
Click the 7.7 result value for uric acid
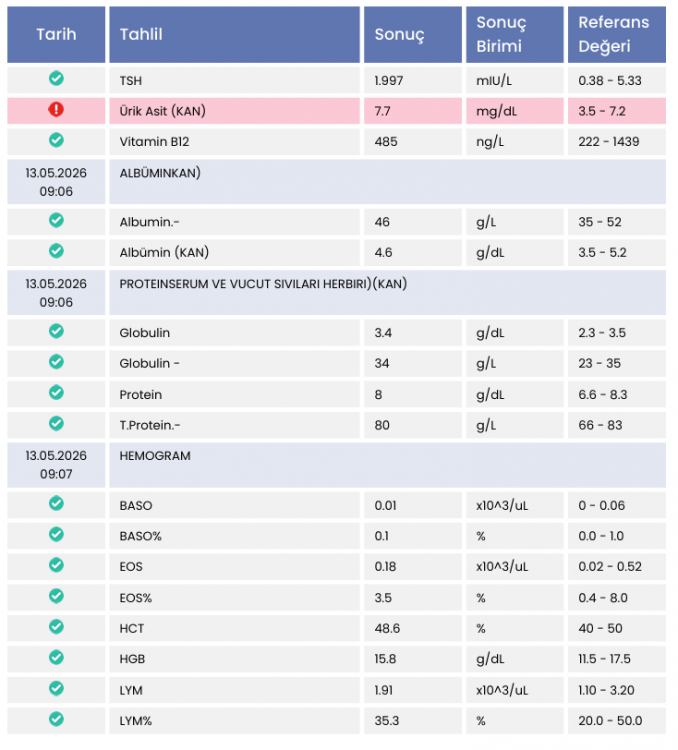tap(382, 111)
